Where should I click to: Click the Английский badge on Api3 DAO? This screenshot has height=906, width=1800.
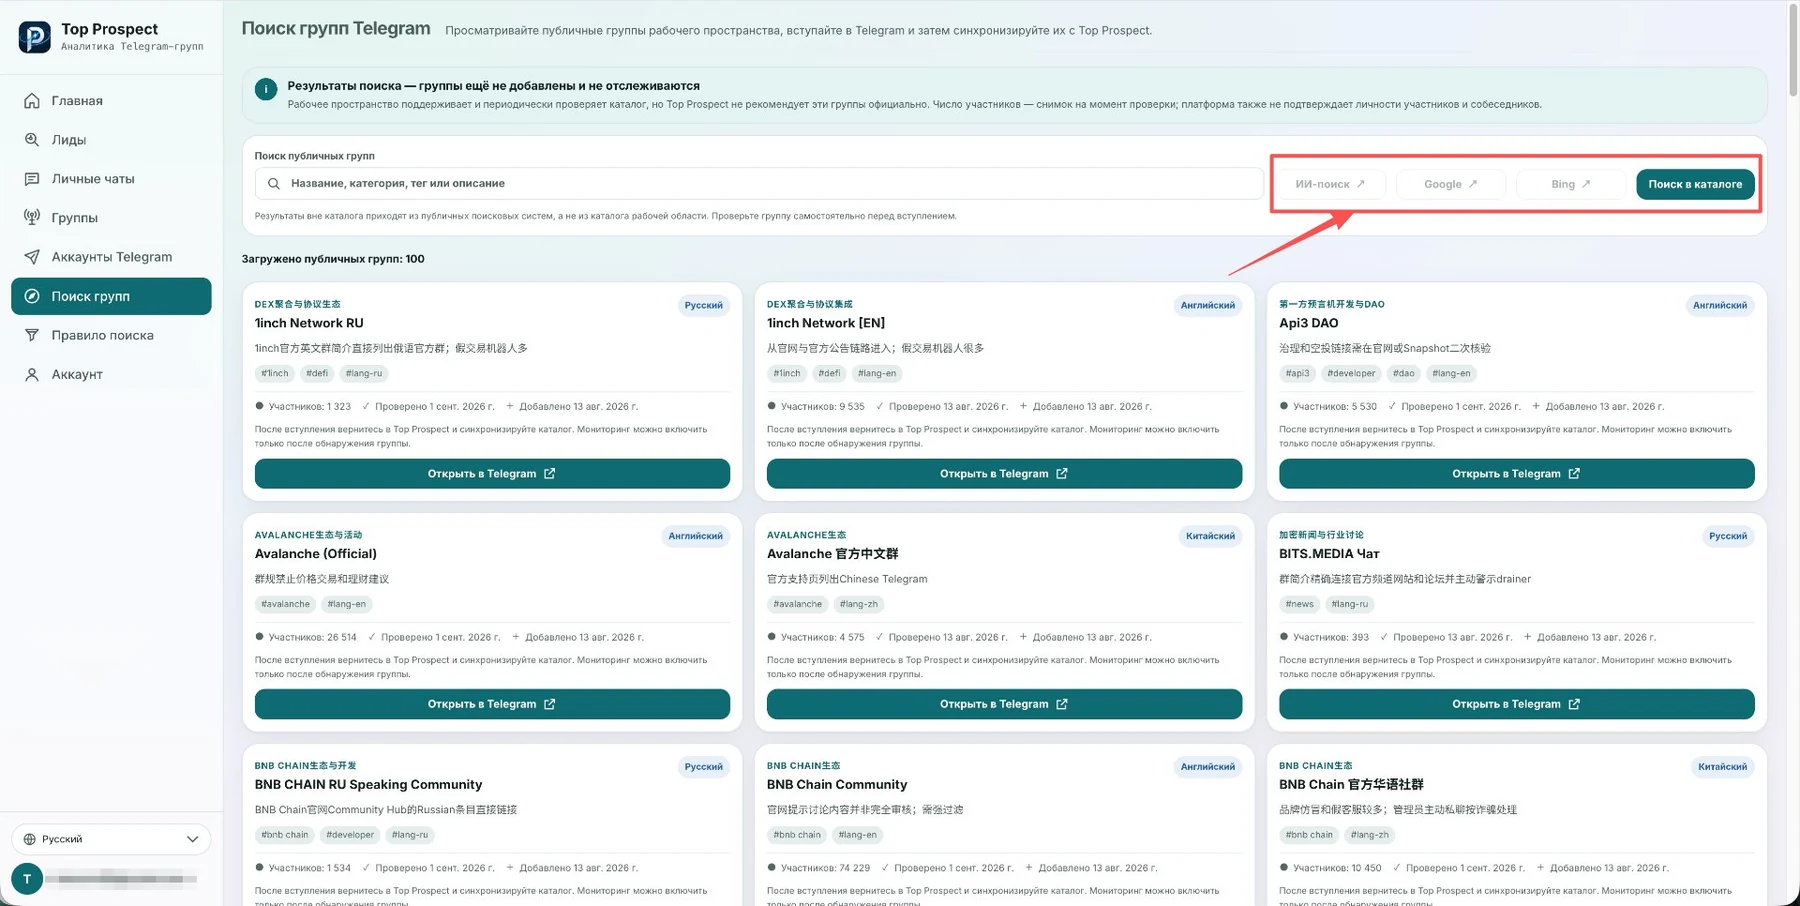click(1720, 306)
